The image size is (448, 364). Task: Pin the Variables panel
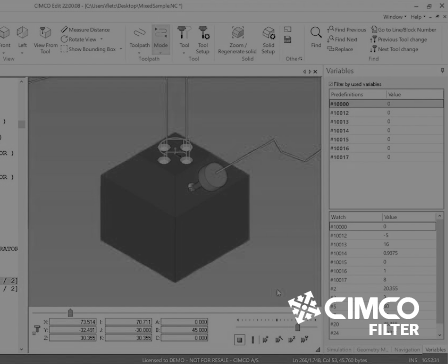pos(442,70)
